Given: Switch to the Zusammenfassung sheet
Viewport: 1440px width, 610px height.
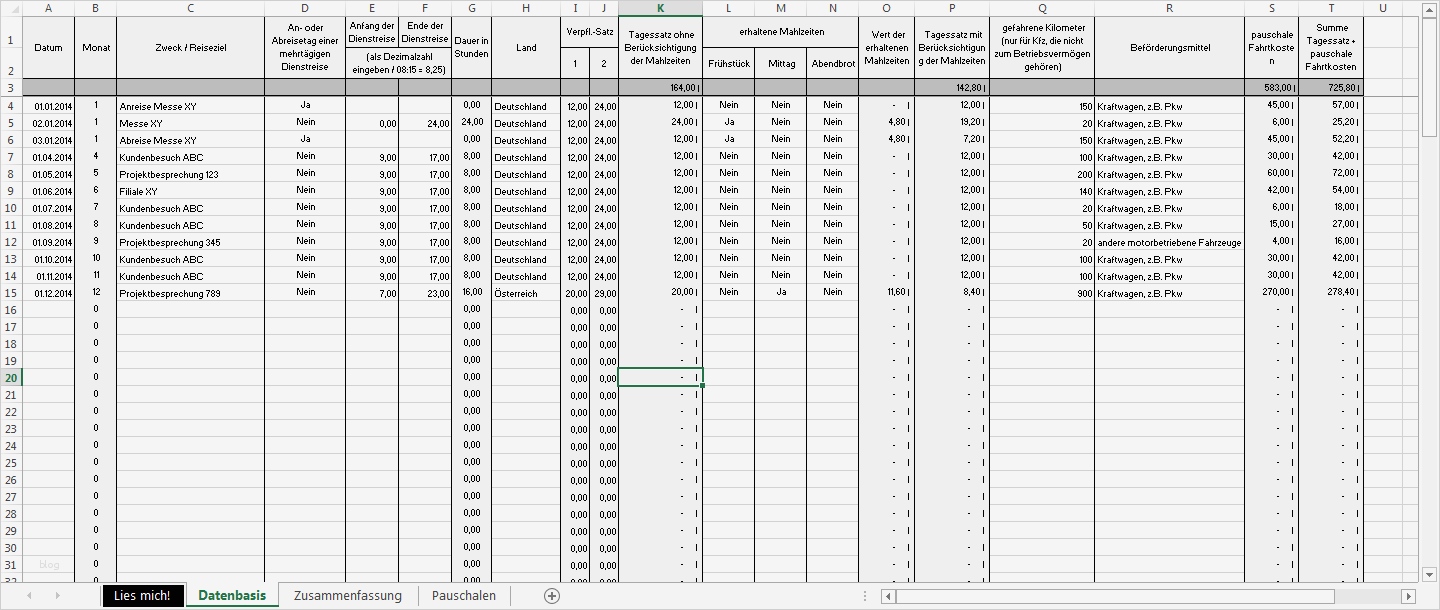Looking at the screenshot, I should (347, 595).
